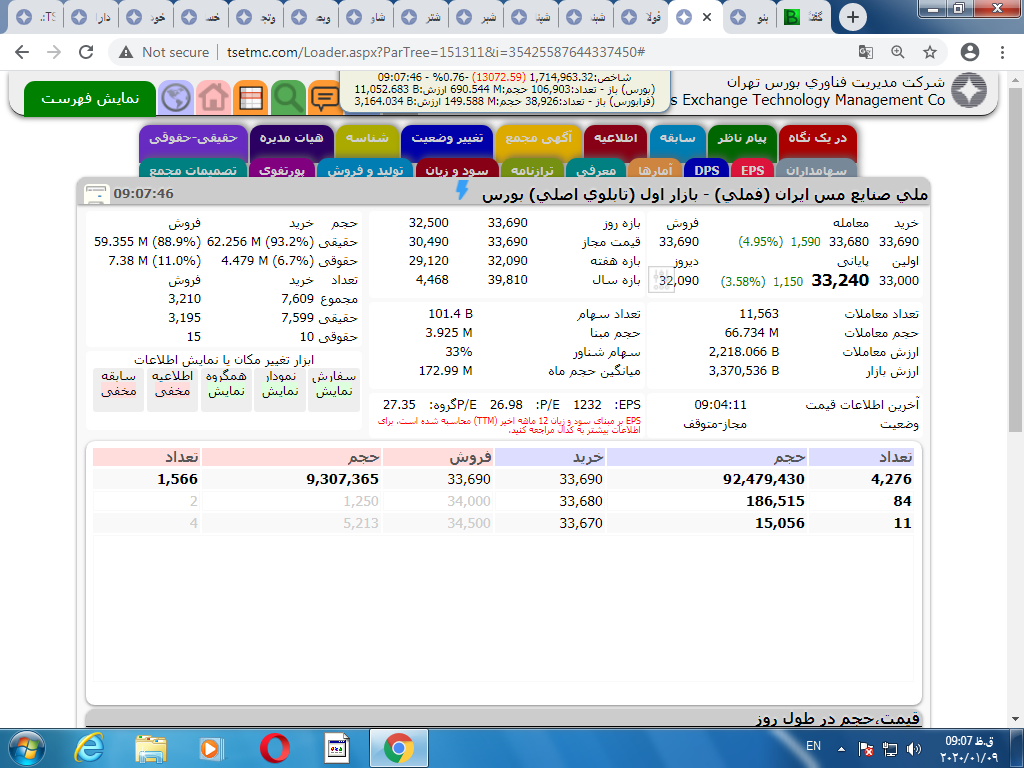This screenshot has width=1024, height=768.
Task: Open the Windows Start menu
Action: pyautogui.click(x=26, y=748)
